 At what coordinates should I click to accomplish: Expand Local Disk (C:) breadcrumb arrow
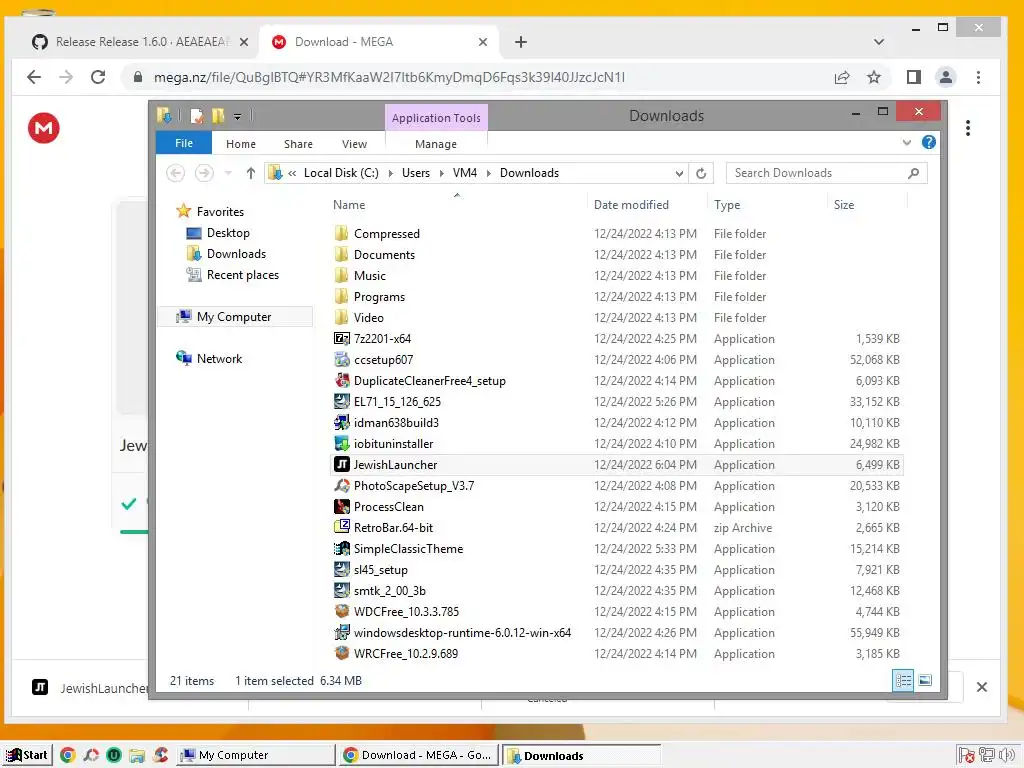pos(391,173)
